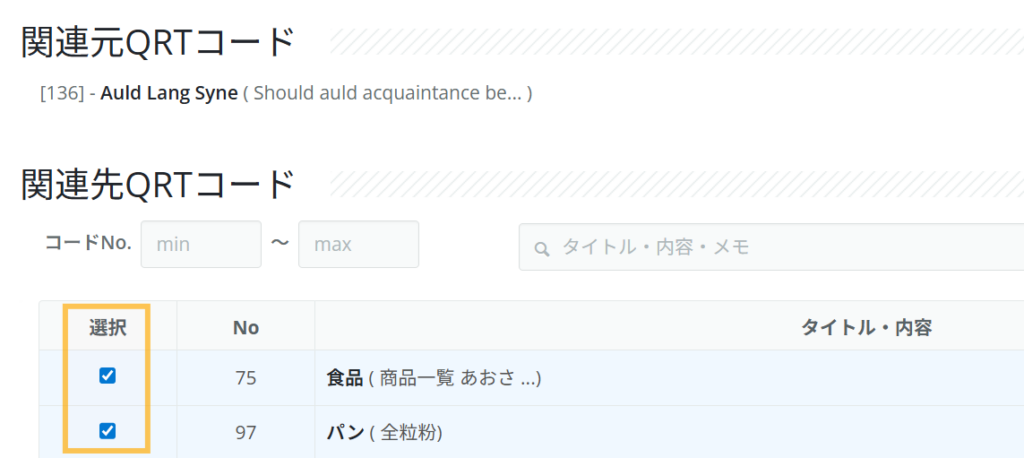Click the magnifying glass search icon
This screenshot has height=458, width=1024.
tap(541, 248)
